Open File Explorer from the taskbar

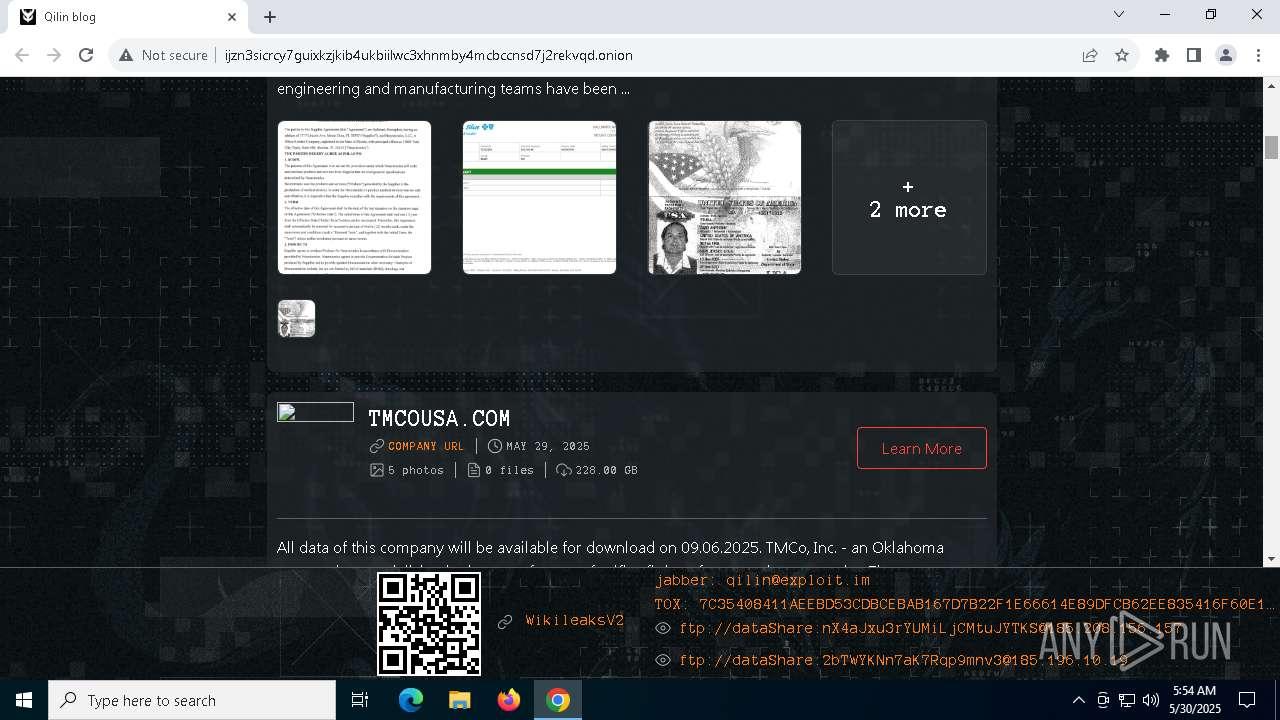click(460, 700)
